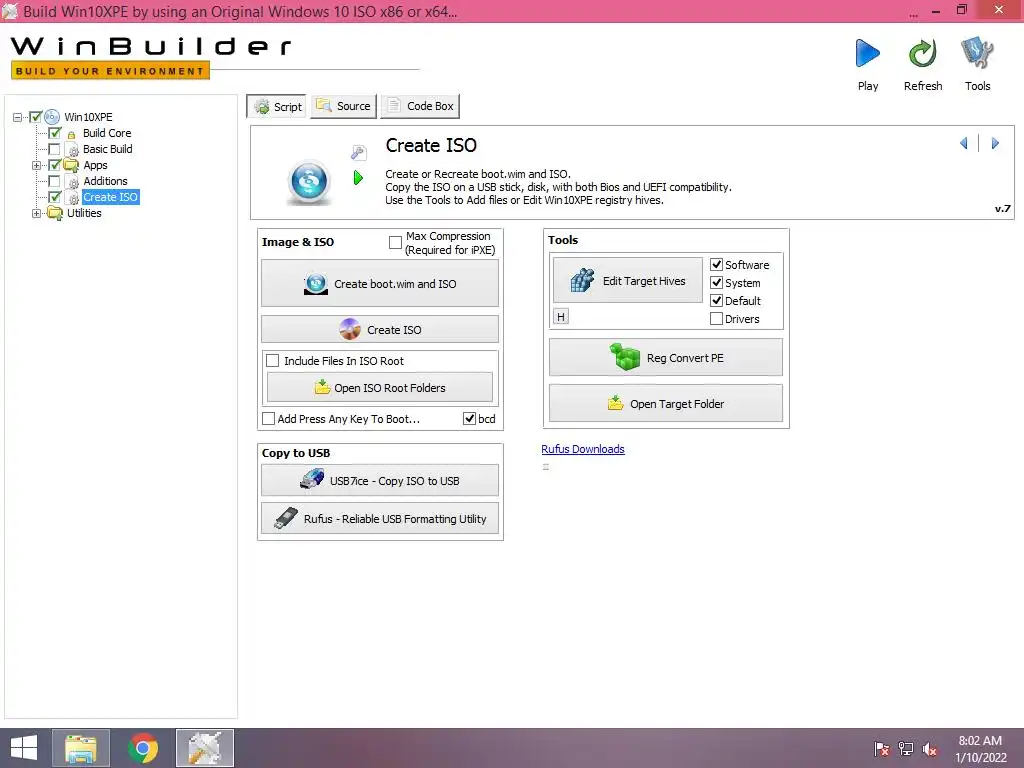
Task: Enable the Basic Build checkbox
Action: pos(54,149)
